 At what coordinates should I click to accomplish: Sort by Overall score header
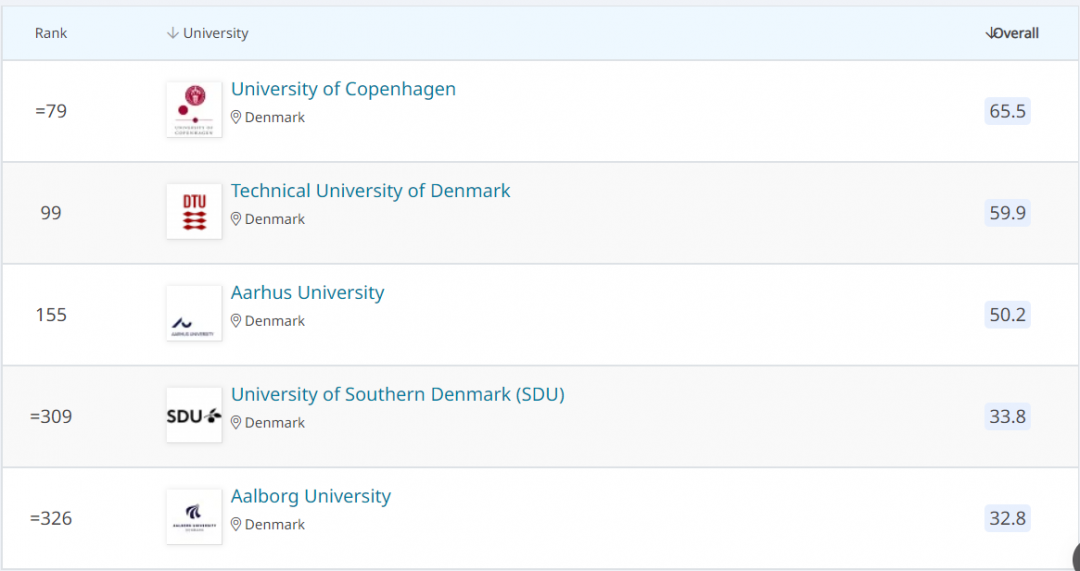[x=1013, y=33]
